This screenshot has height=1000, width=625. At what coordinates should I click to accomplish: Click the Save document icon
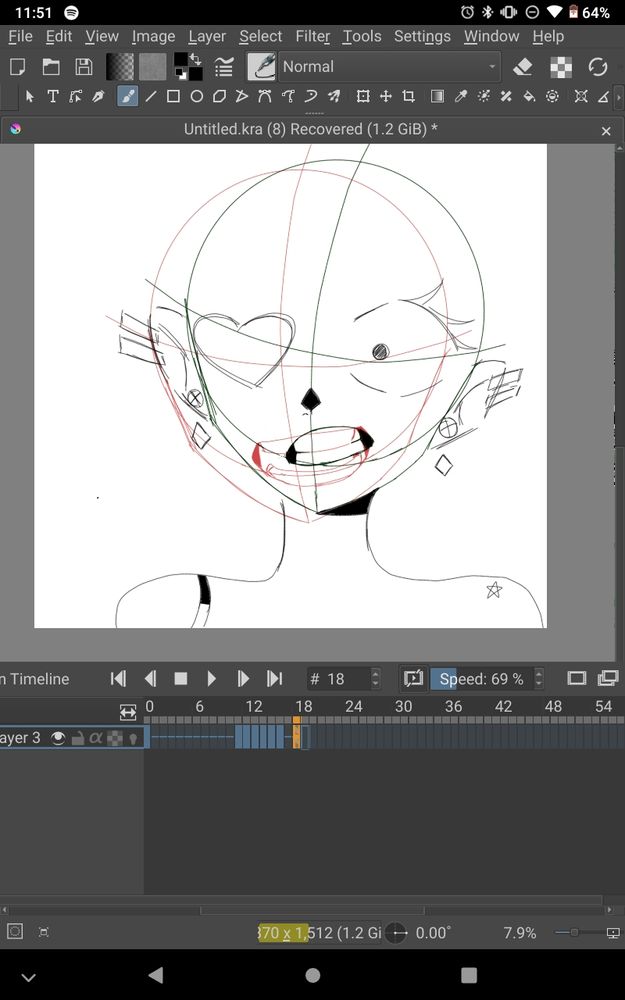[x=84, y=67]
